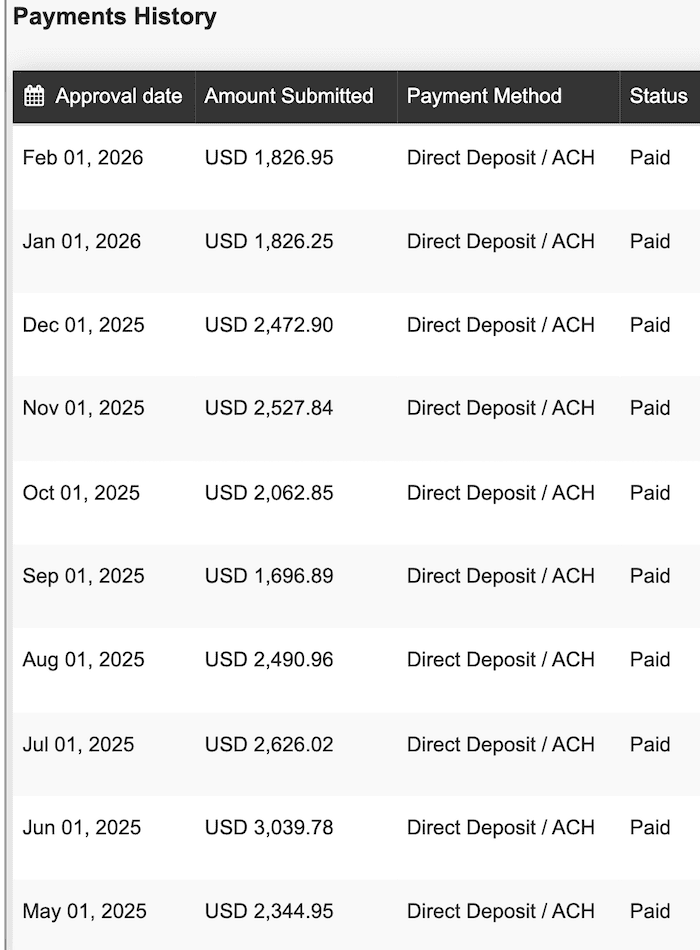
Task: Click the Paid status for Nov 01, 2025
Action: (649, 408)
